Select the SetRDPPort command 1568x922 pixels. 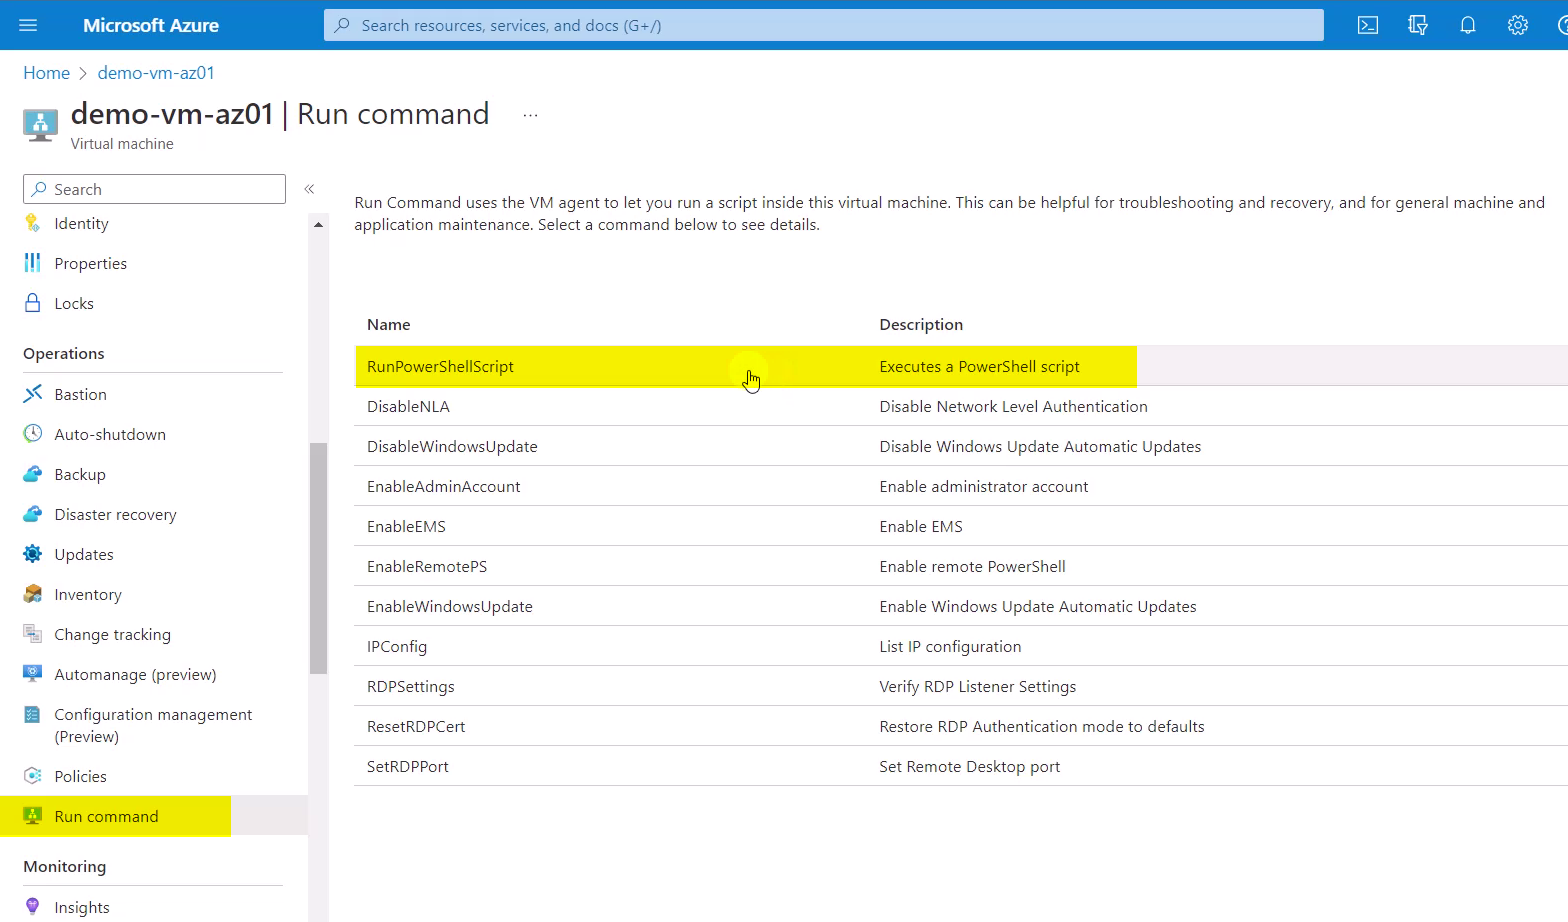[961, 766]
